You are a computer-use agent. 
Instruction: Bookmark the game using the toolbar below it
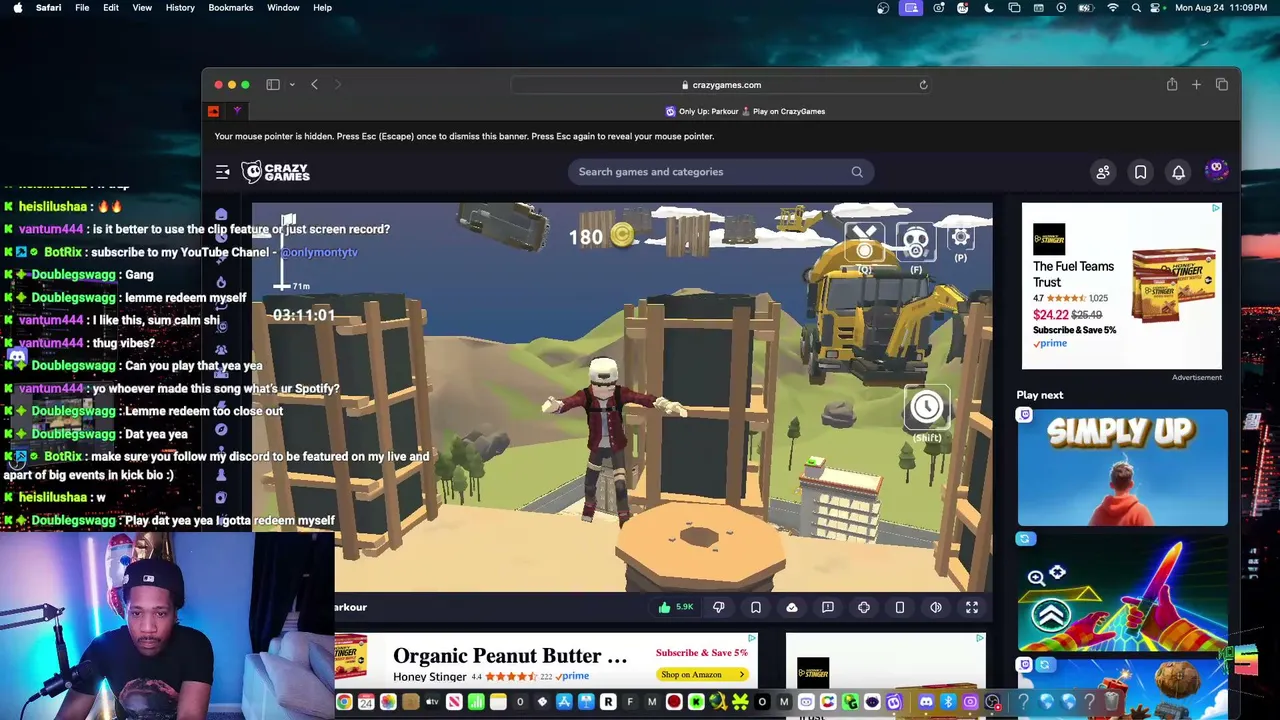coord(756,607)
